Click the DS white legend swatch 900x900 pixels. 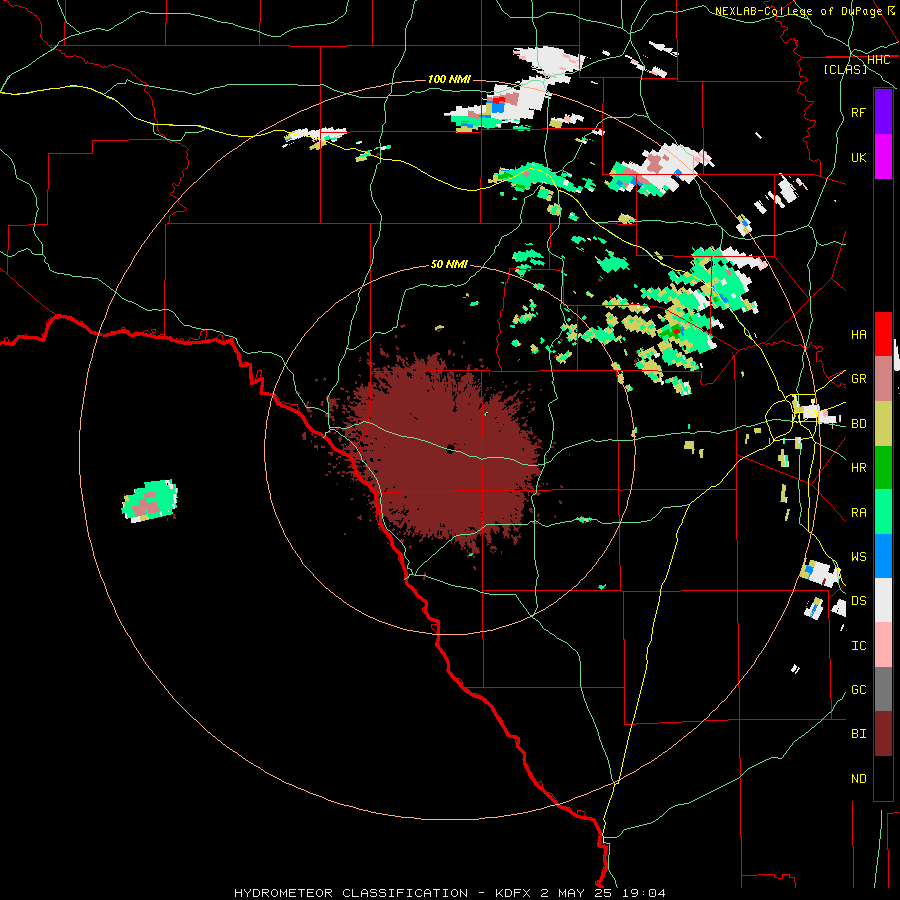tap(883, 600)
